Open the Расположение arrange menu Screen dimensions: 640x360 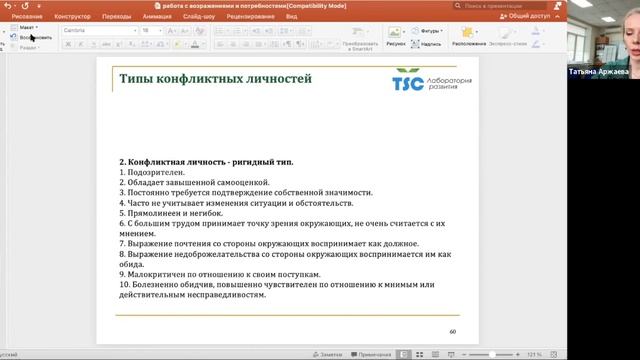(x=469, y=37)
